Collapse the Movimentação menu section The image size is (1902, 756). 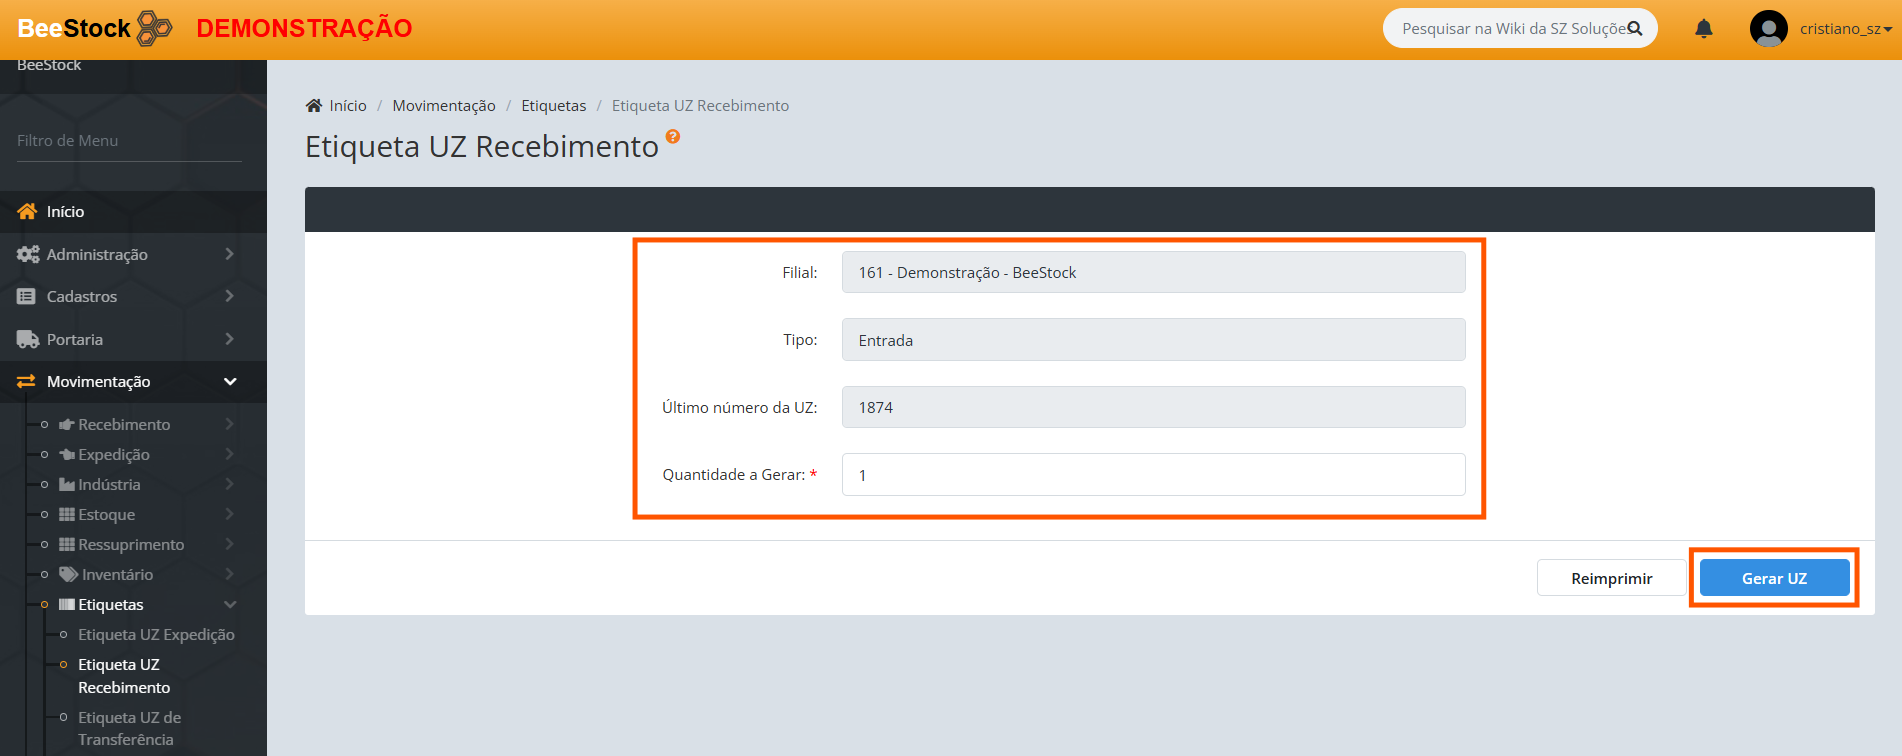[230, 382]
